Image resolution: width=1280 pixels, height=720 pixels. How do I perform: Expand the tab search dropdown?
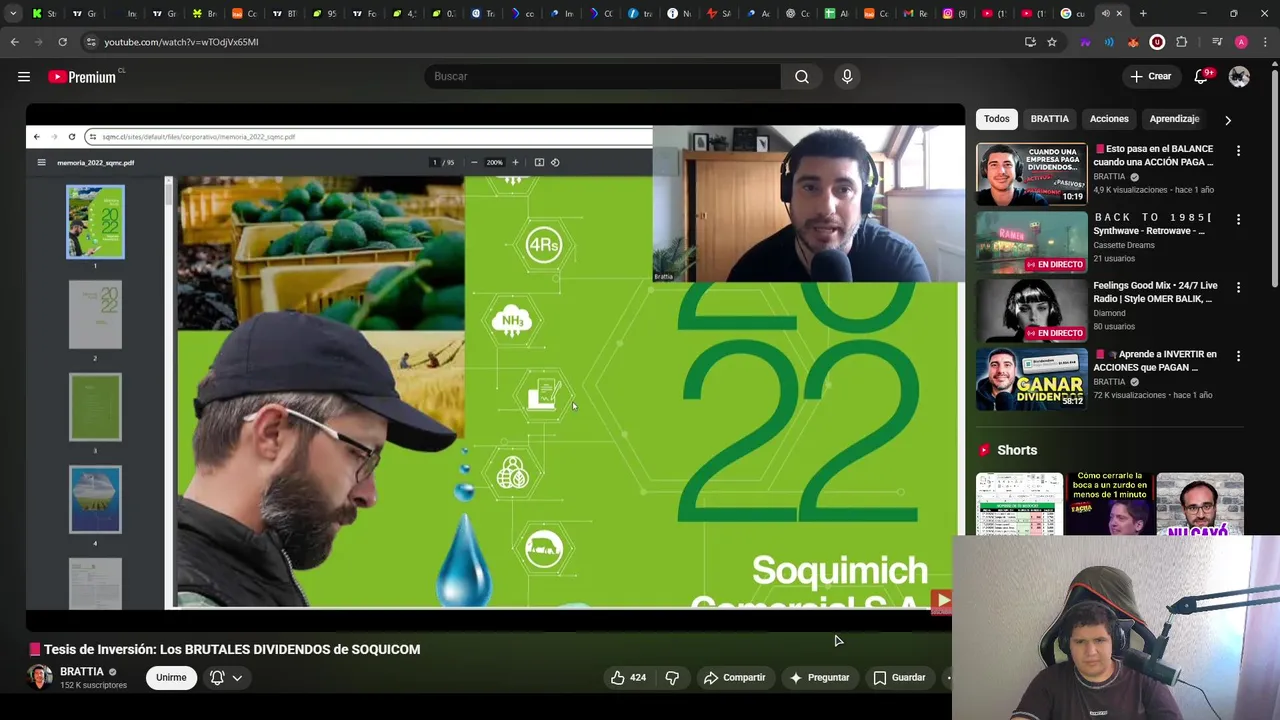click(13, 14)
